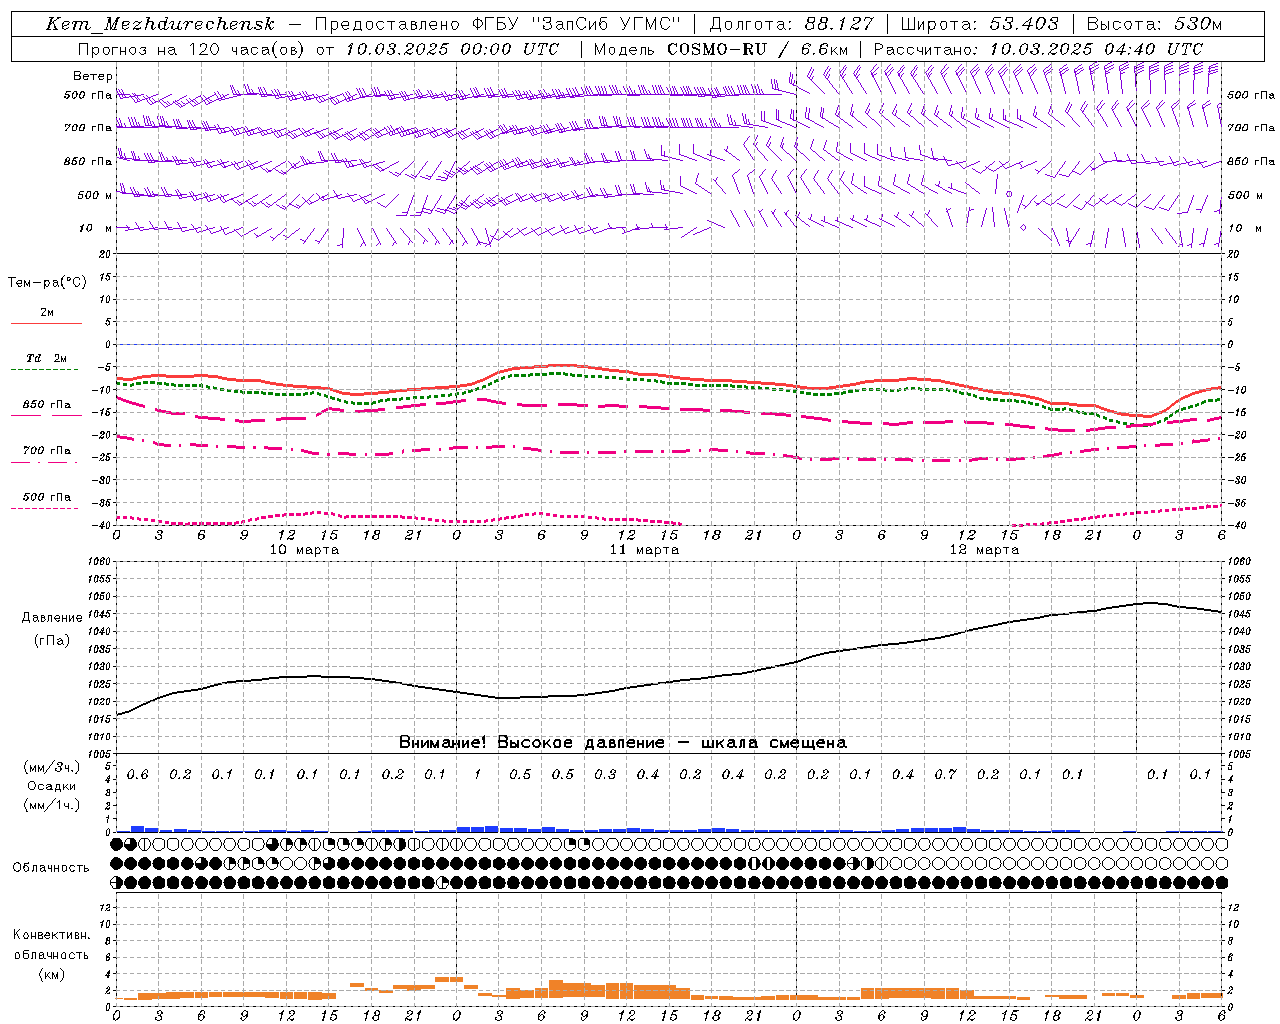Image resolution: width=1280 pixels, height=1024 pixels.
Task: Click the Модель COSMO-RU / 6.6км text
Action: click(721, 49)
